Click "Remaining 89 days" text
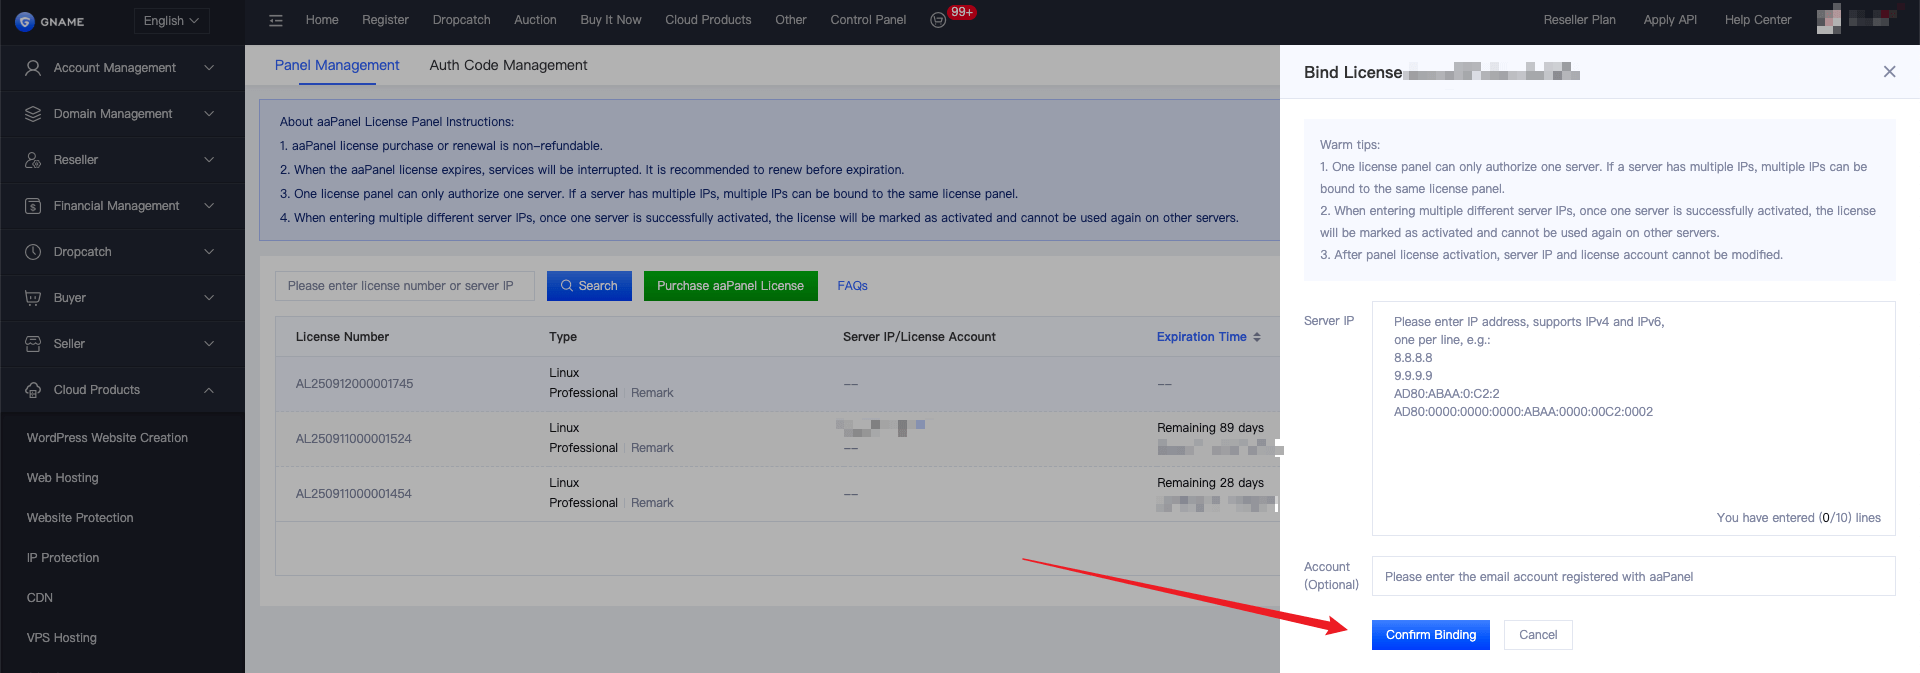This screenshot has width=1920, height=673. [x=1210, y=428]
